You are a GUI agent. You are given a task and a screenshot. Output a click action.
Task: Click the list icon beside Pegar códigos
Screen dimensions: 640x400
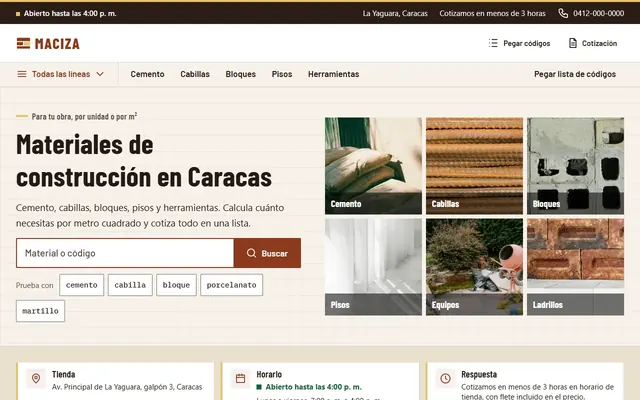pyautogui.click(x=493, y=43)
